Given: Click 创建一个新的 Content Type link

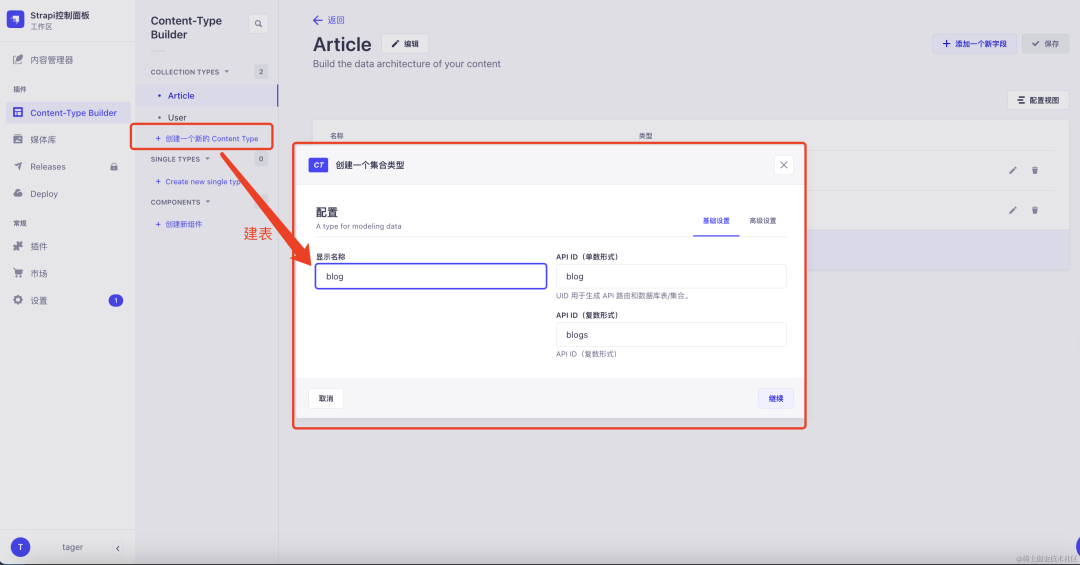Looking at the screenshot, I should tap(207, 138).
